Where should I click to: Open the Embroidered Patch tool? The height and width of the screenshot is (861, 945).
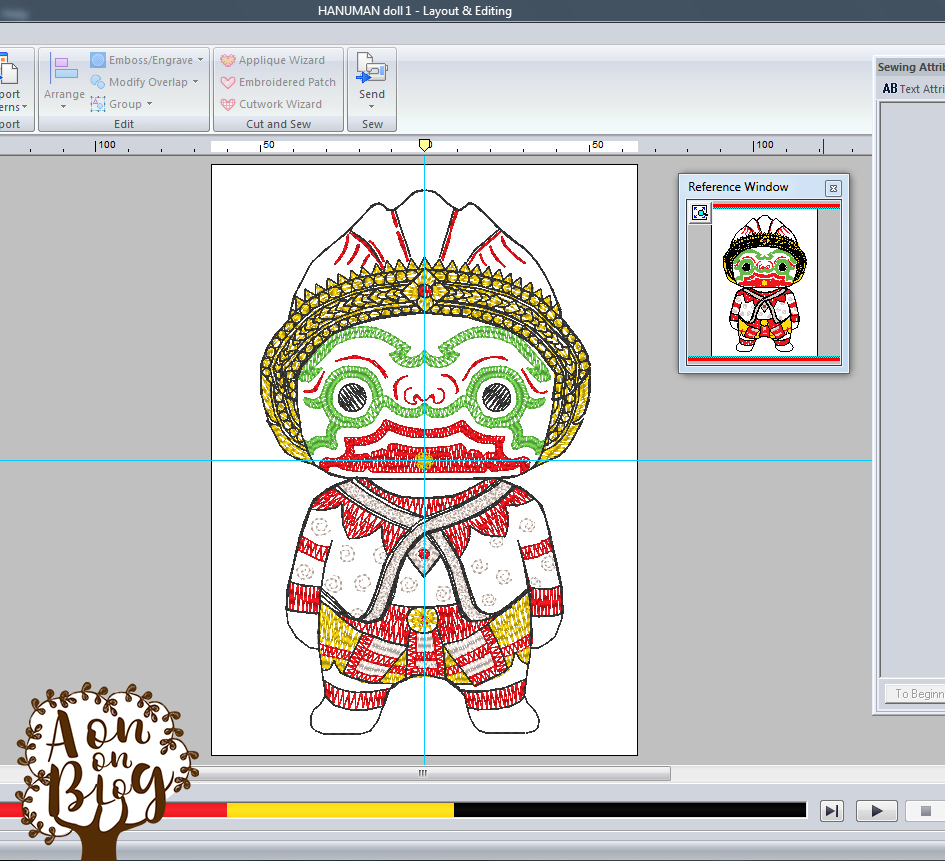click(278, 82)
